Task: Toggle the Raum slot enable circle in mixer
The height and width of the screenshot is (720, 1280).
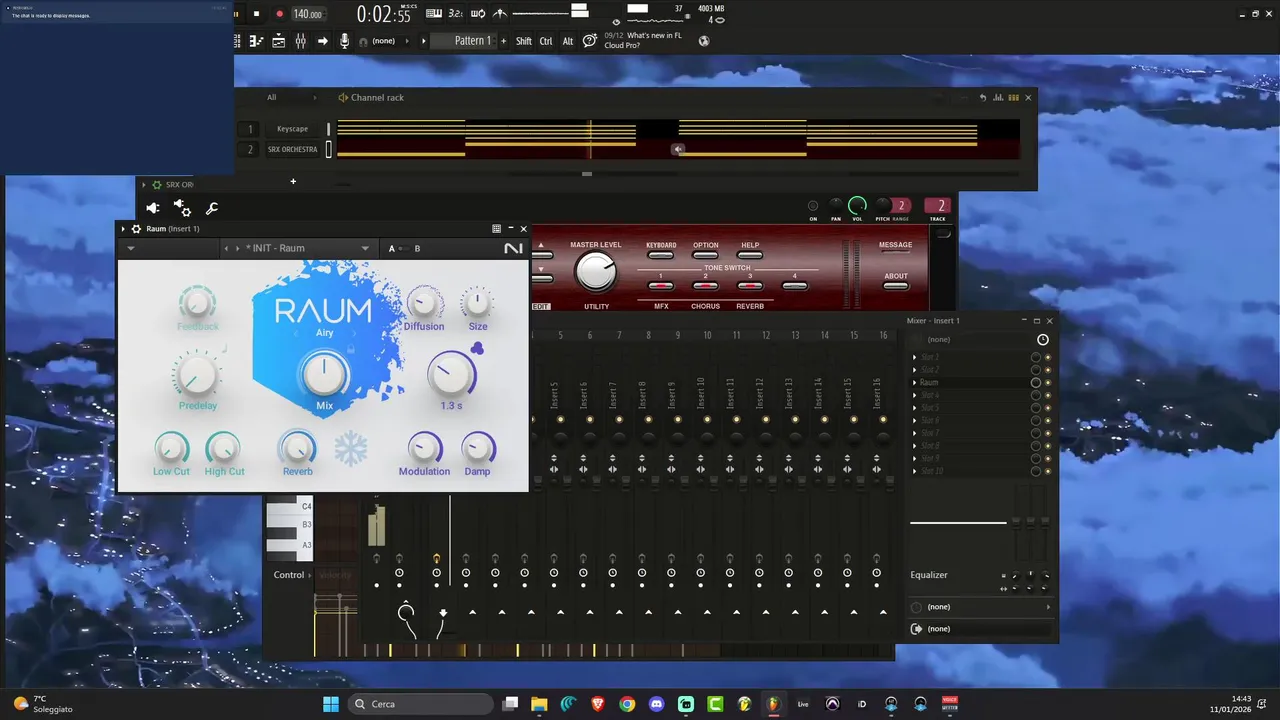Action: [1036, 382]
